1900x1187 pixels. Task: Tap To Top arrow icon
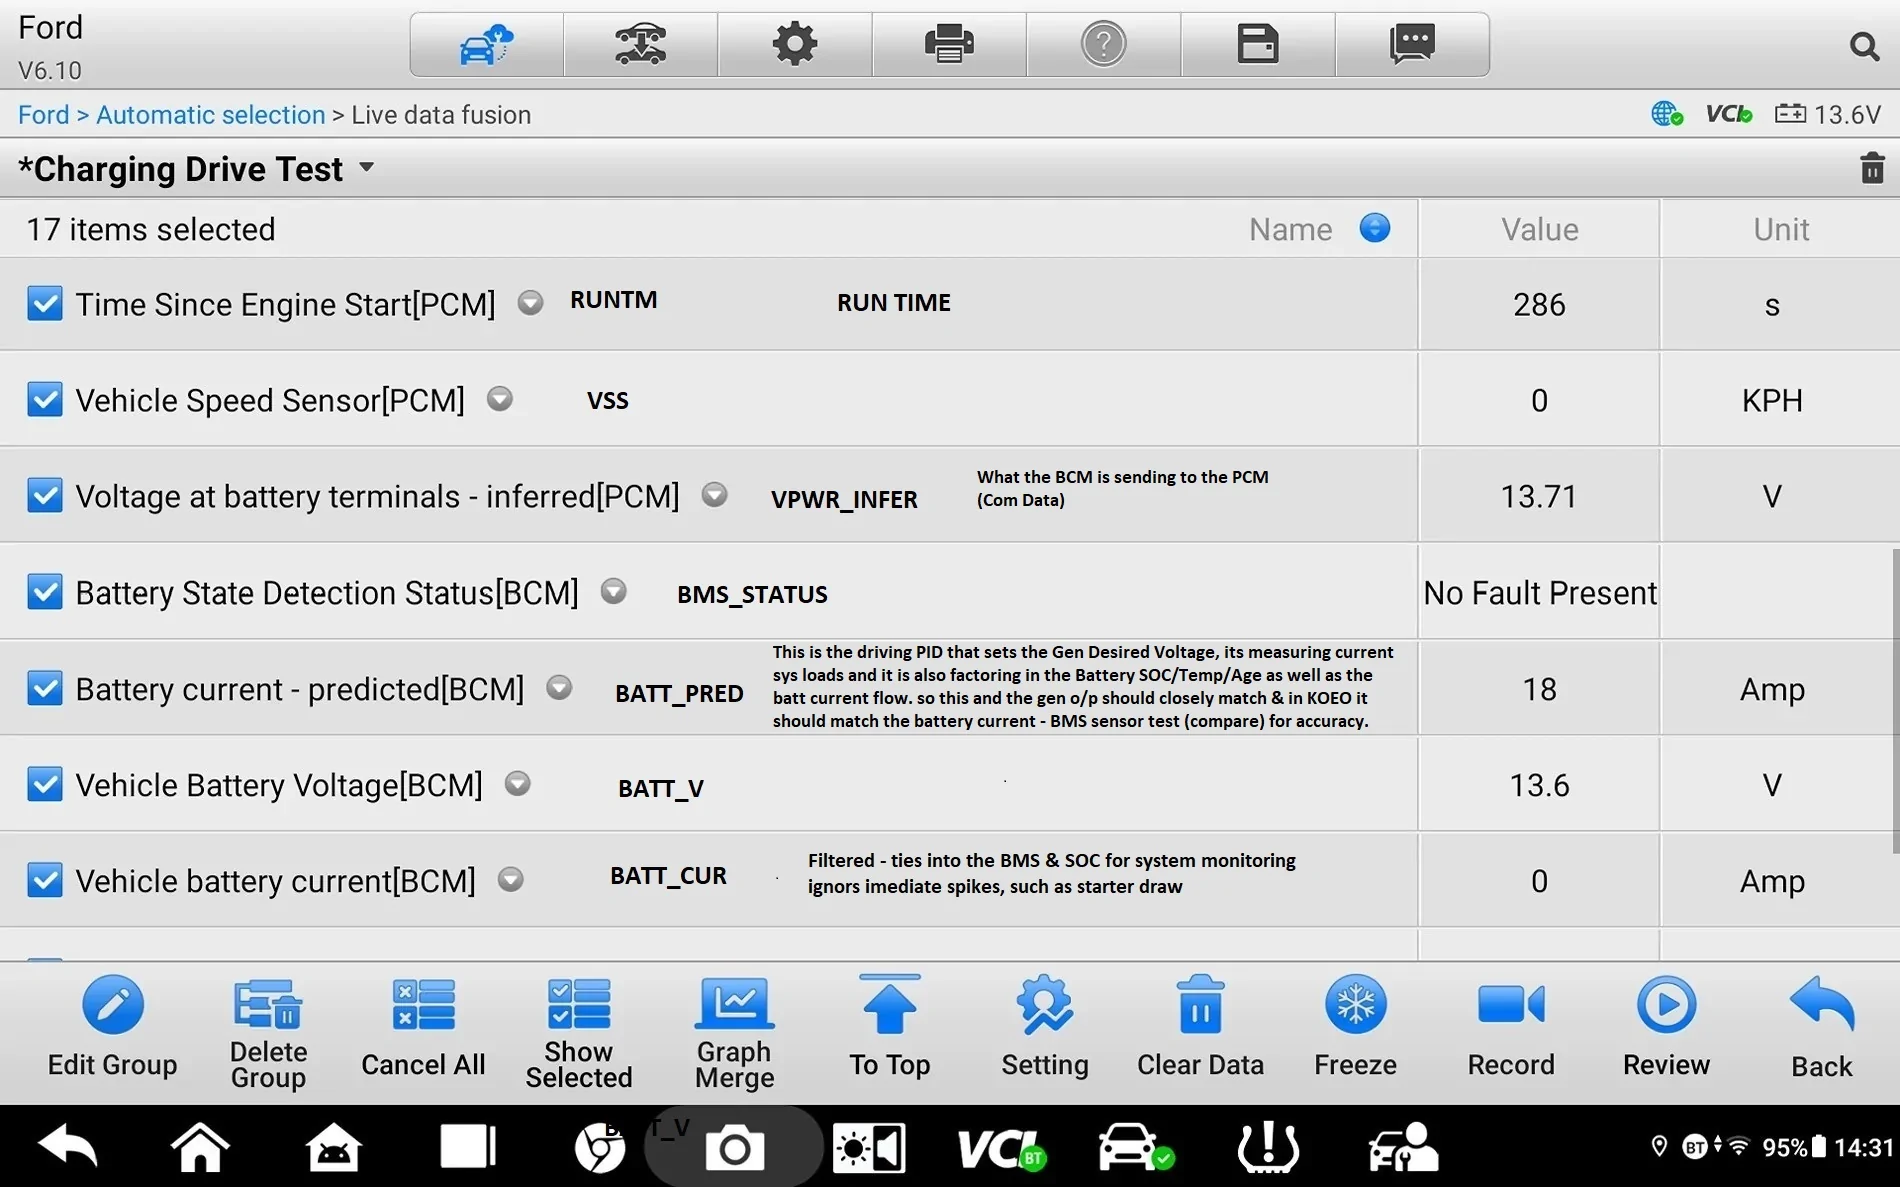(890, 1004)
